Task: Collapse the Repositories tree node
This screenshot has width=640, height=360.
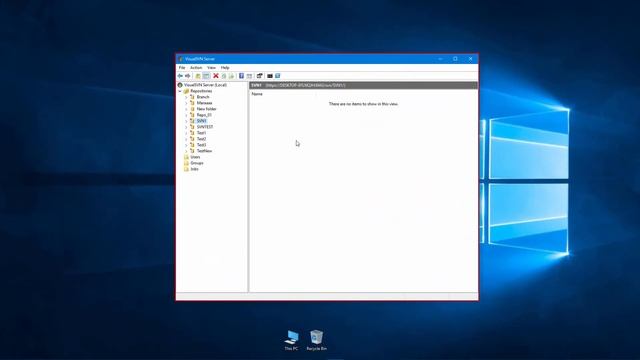Action: (180, 91)
